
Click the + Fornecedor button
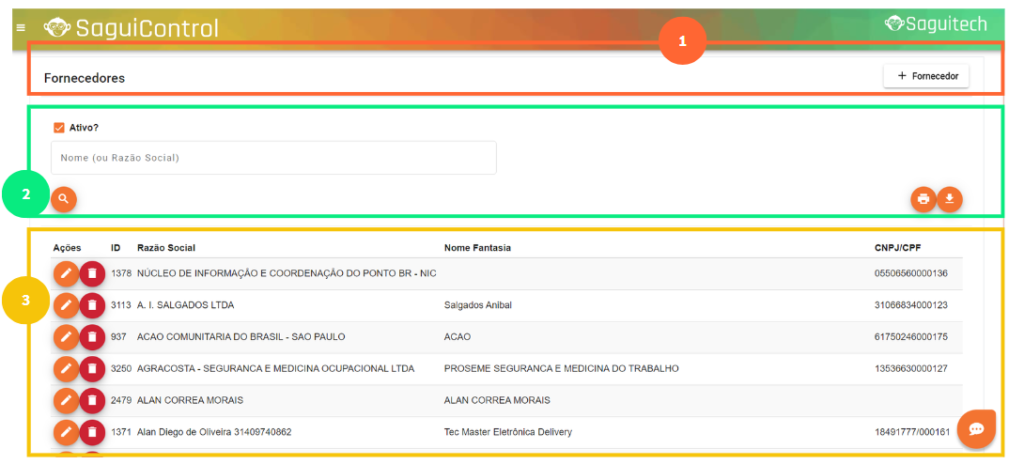926,76
